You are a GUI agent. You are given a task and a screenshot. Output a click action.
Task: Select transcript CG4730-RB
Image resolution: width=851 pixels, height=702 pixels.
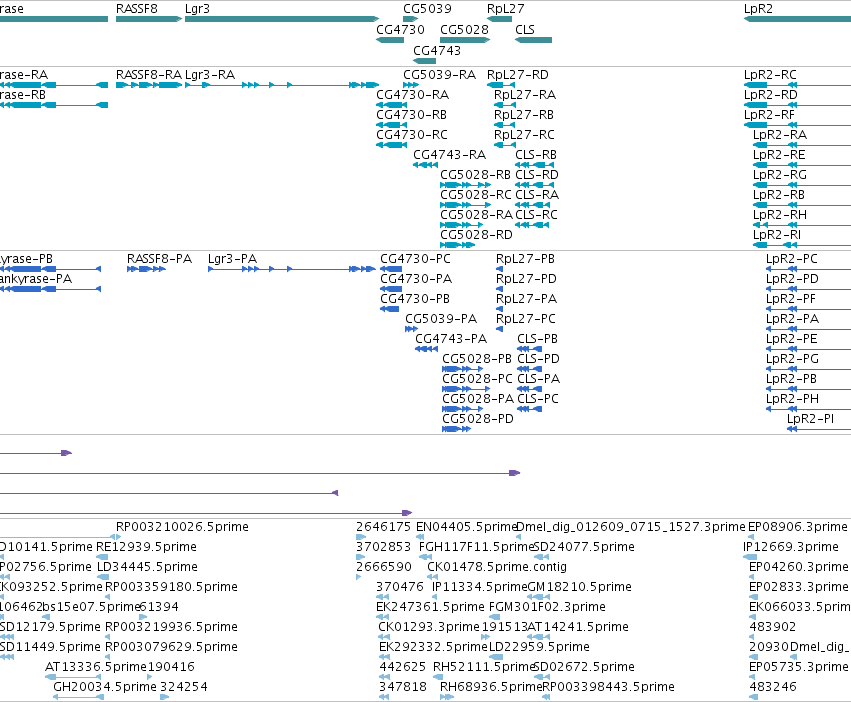(x=411, y=115)
